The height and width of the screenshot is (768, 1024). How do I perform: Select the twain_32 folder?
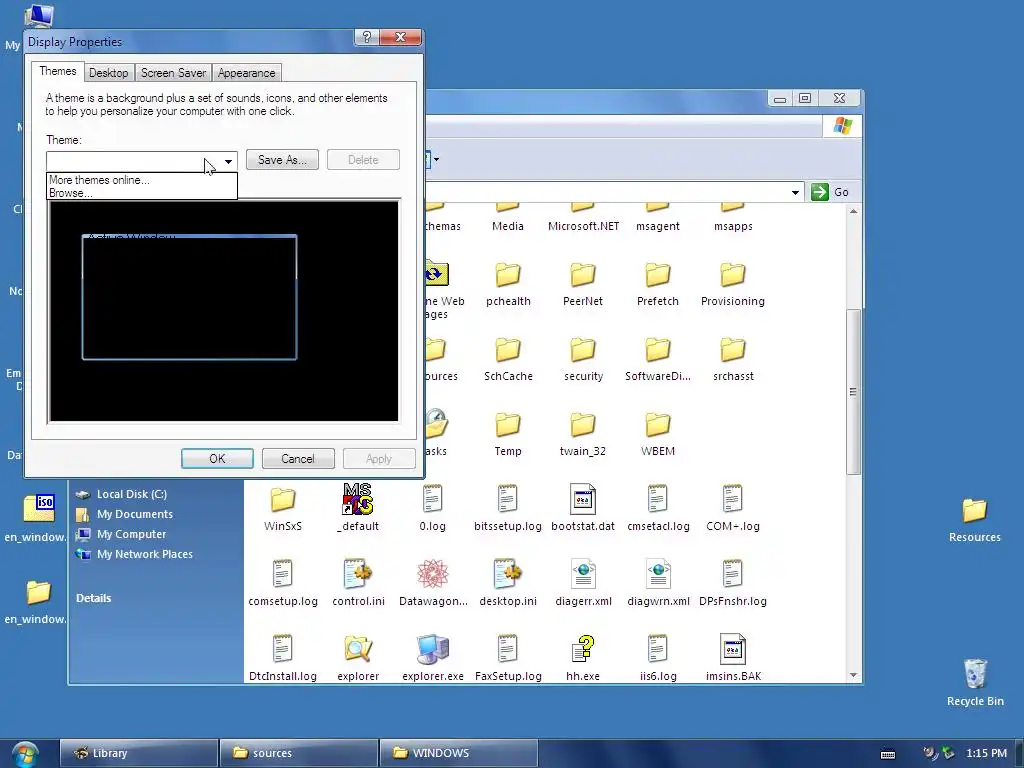coord(583,435)
